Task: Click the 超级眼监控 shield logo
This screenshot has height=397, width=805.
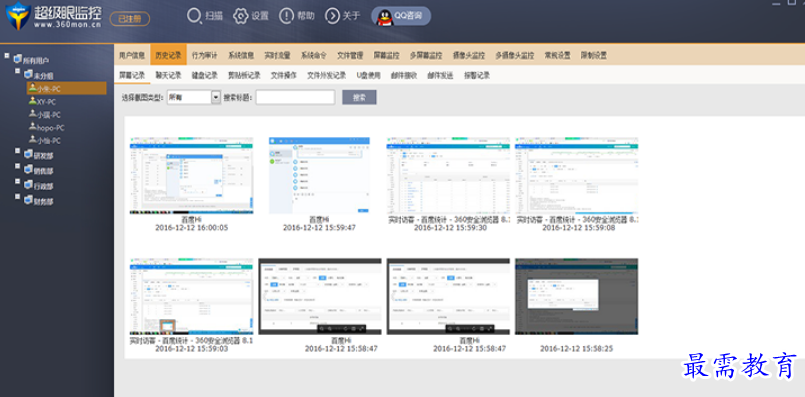Action: tap(17, 16)
